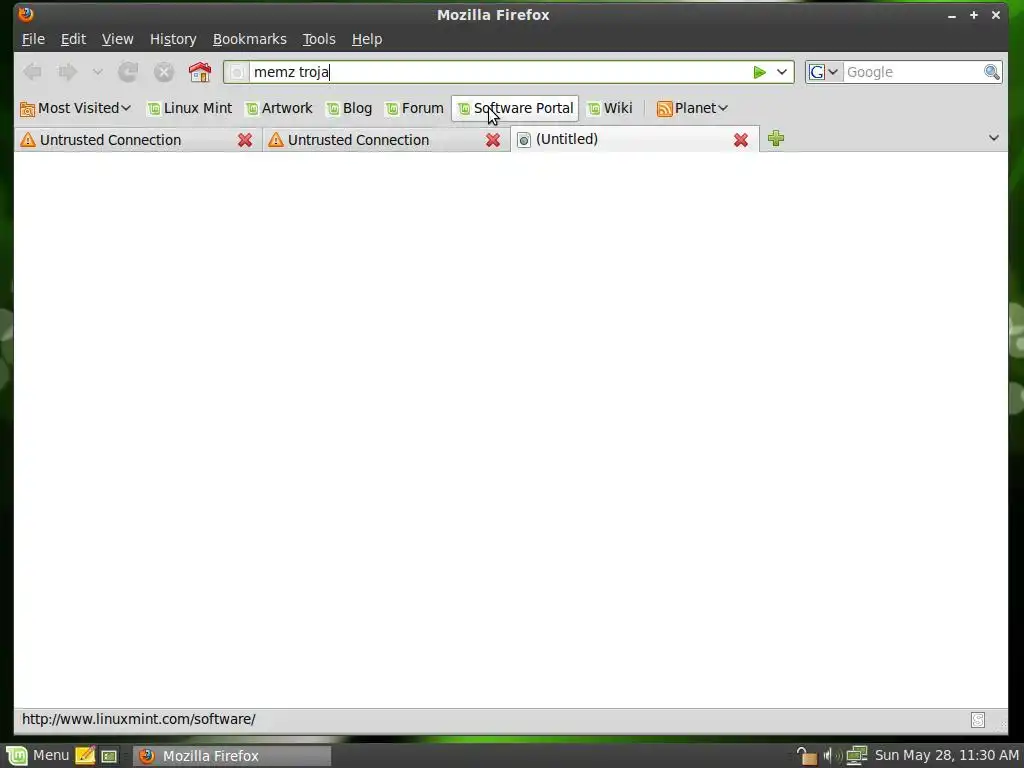Open the Edit menu

pos(73,39)
